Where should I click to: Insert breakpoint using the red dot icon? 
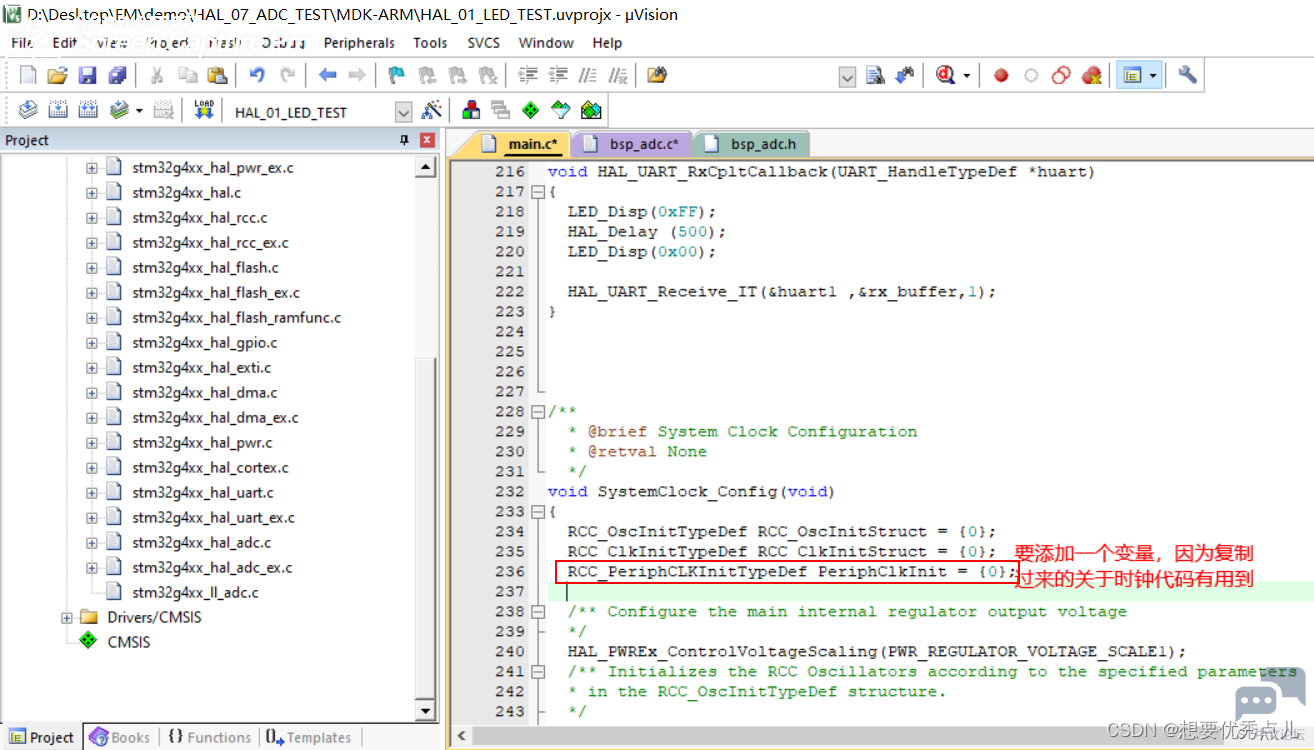pos(1001,75)
